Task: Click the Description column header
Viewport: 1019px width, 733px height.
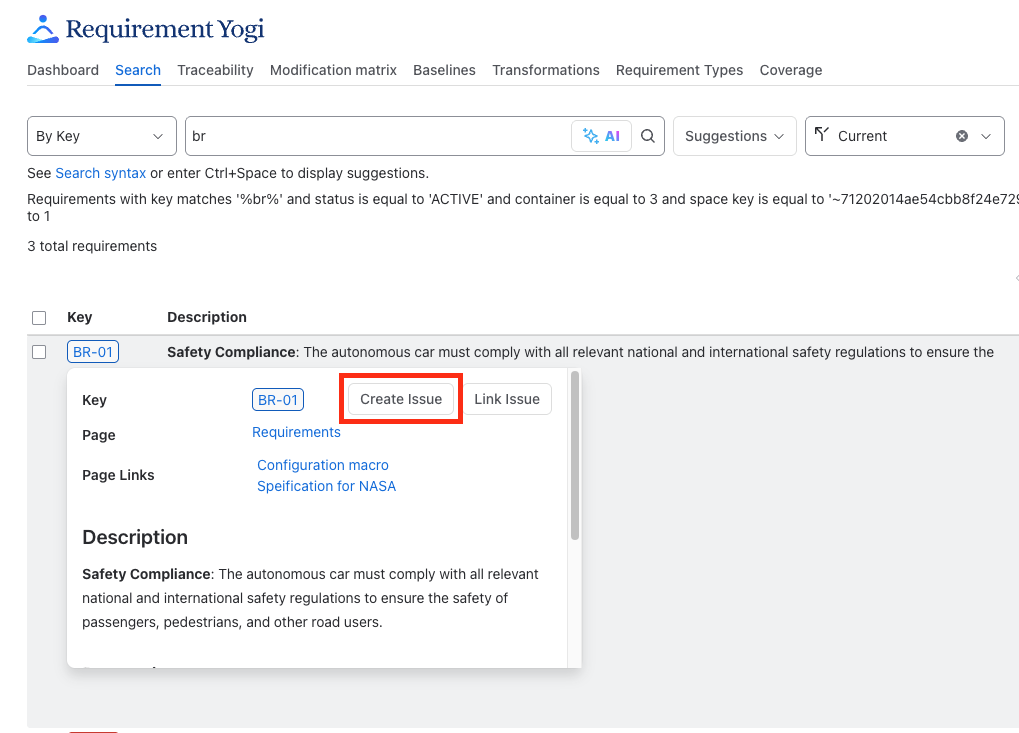Action: coord(207,317)
